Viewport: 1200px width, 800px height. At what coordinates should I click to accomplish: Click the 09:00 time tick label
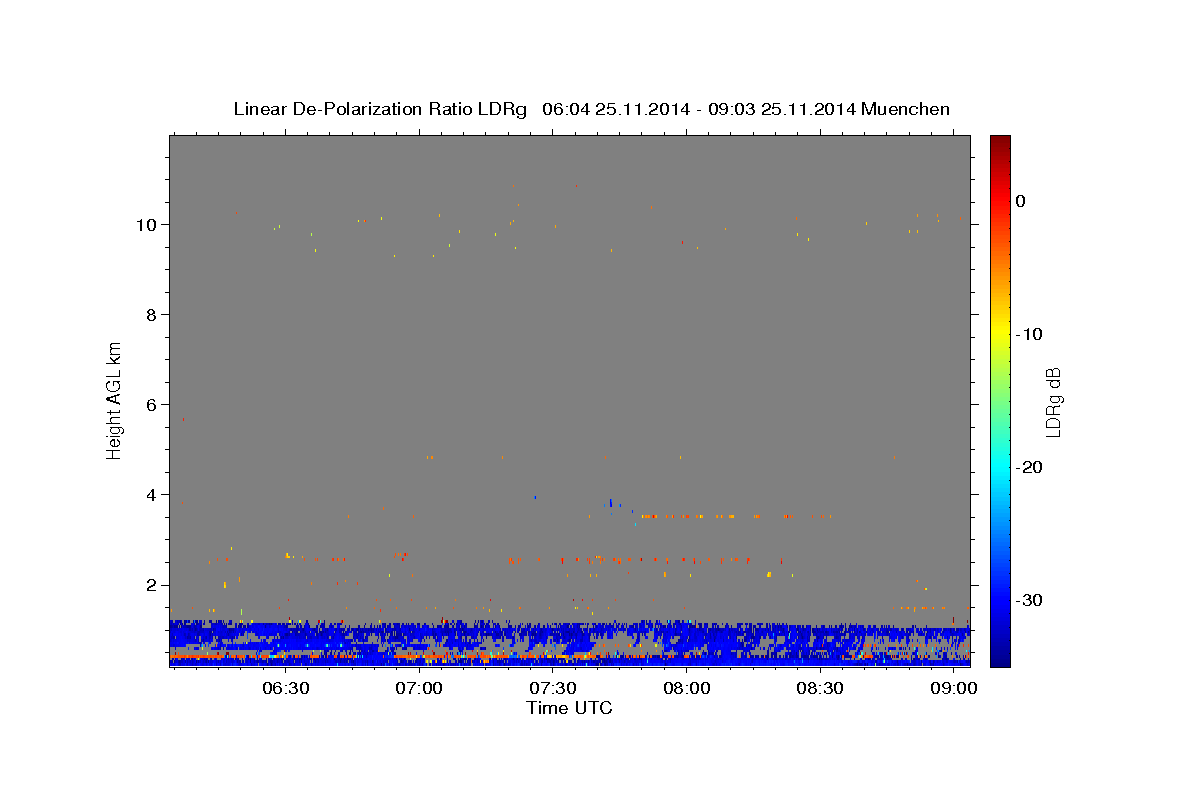coord(954,689)
